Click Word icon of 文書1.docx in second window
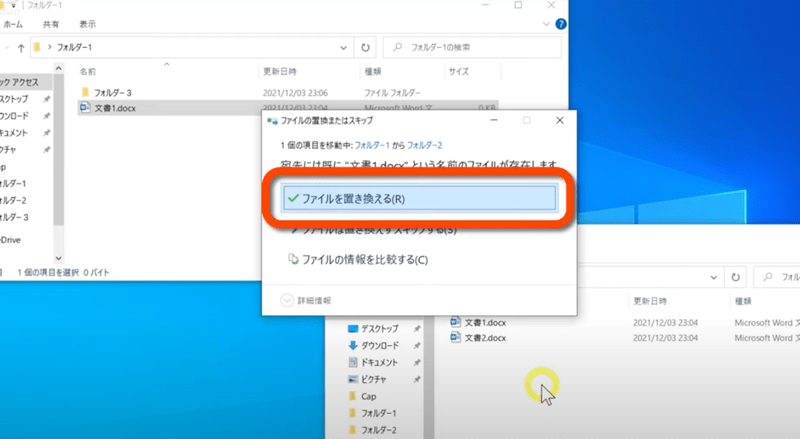The image size is (800, 439). pyautogui.click(x=456, y=322)
